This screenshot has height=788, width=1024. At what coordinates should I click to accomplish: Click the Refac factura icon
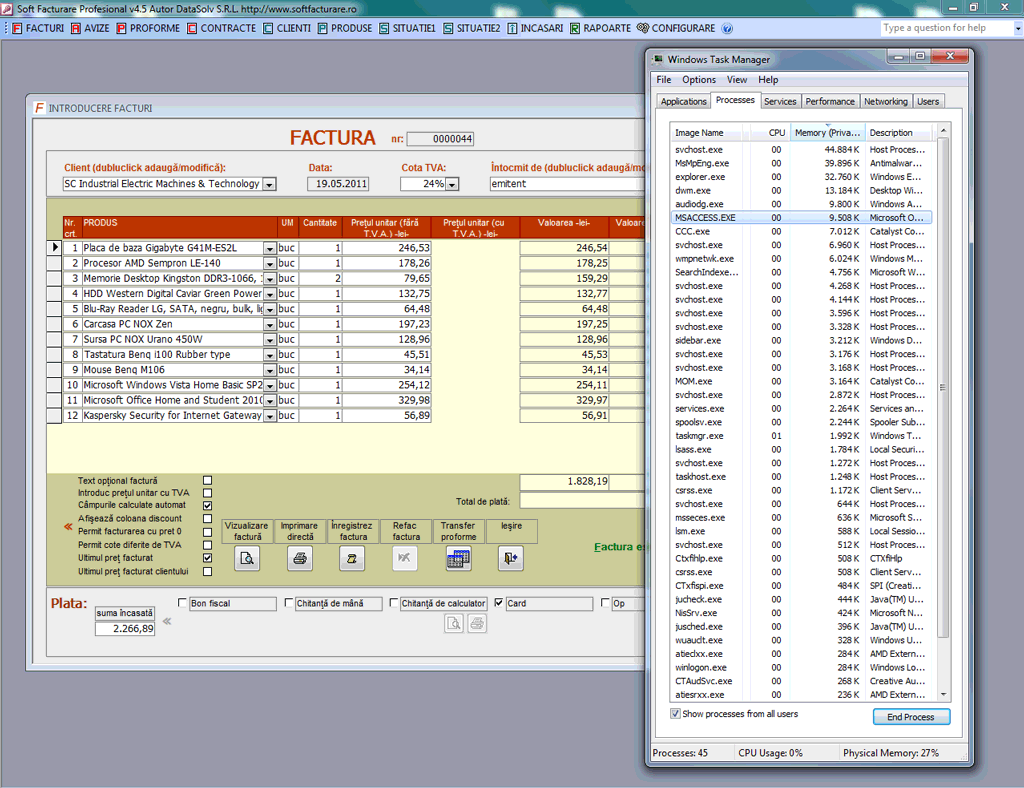(x=405, y=558)
